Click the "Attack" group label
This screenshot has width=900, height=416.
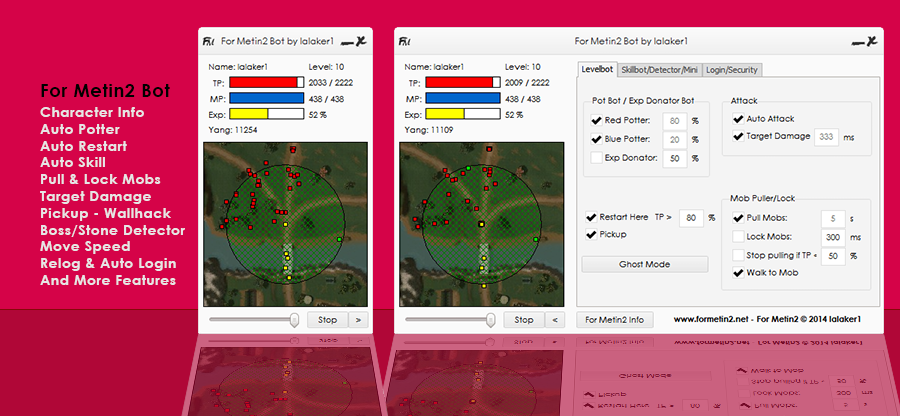click(x=744, y=101)
